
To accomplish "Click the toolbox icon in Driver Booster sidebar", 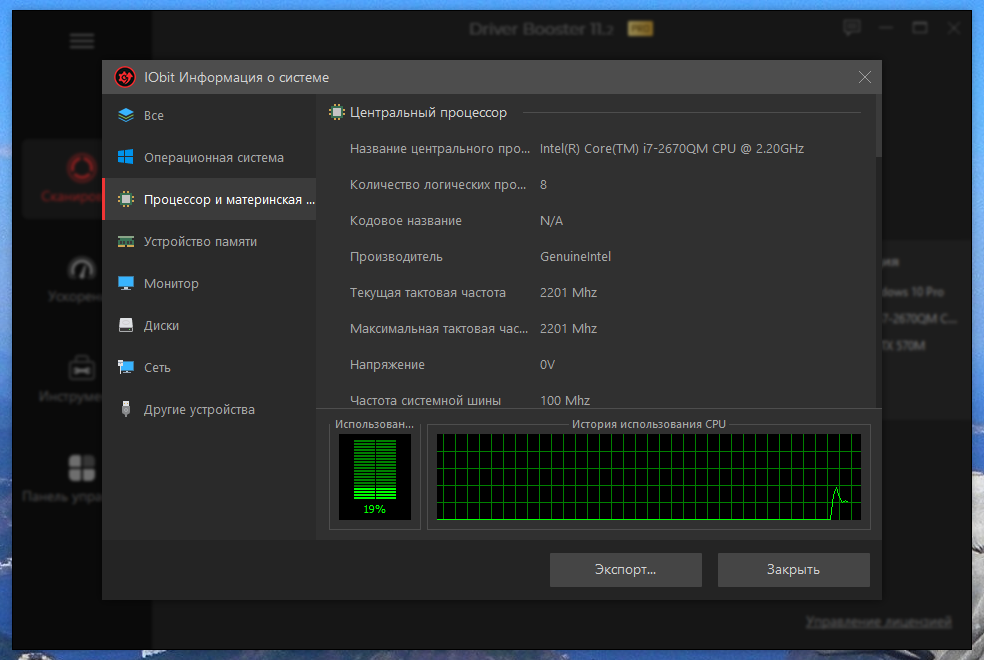I will click(82, 368).
